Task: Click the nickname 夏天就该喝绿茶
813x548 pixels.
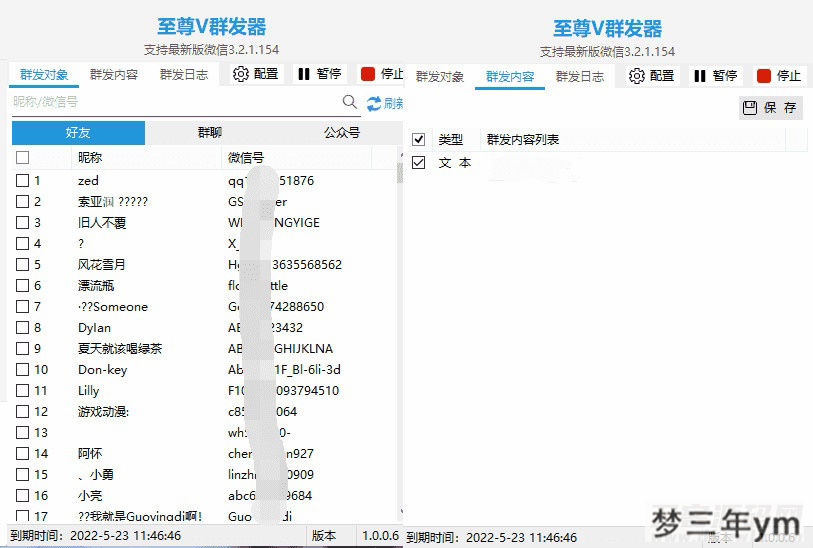Action: tap(120, 348)
